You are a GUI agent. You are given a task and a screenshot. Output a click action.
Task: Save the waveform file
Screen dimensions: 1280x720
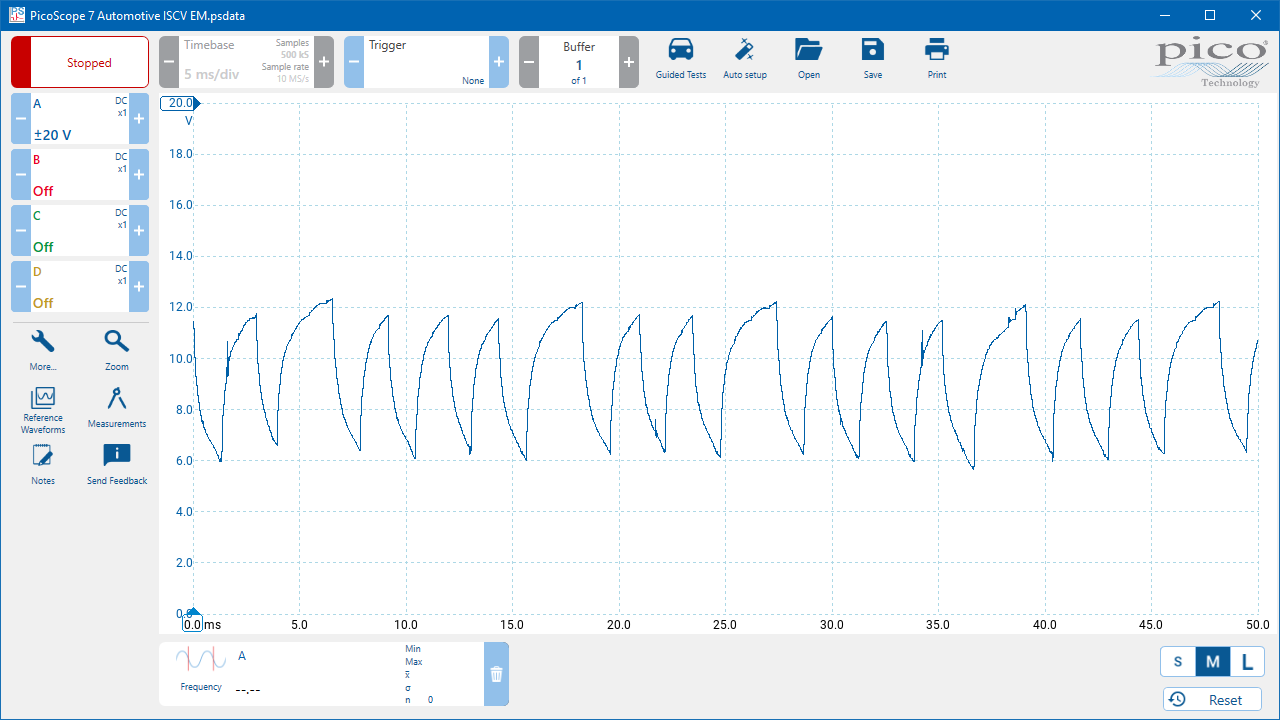click(872, 59)
